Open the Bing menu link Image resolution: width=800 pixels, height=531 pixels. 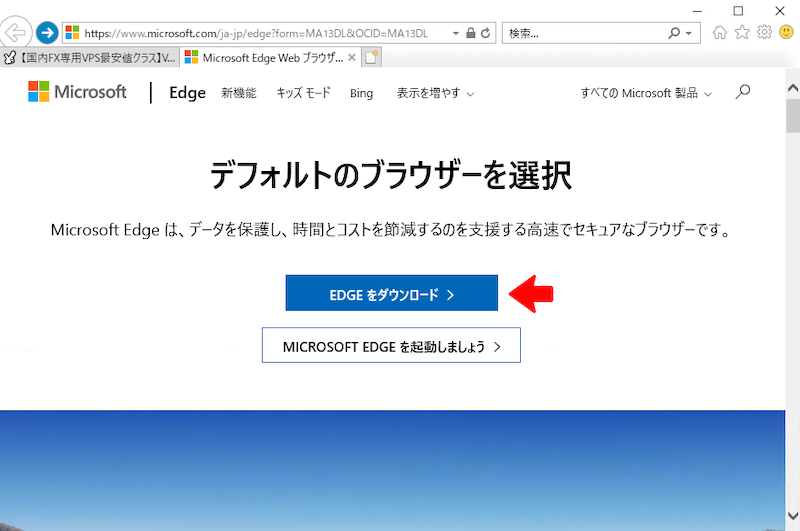pyautogui.click(x=361, y=93)
